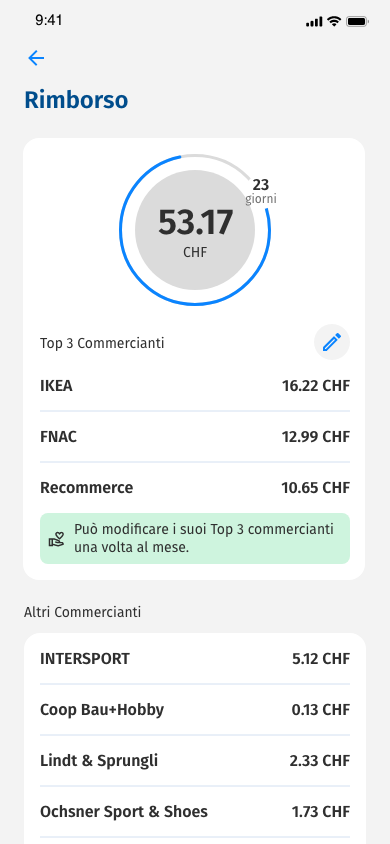The image size is (390, 844).
Task: Select the Ochsner Sport & Shoes row
Action: click(195, 811)
